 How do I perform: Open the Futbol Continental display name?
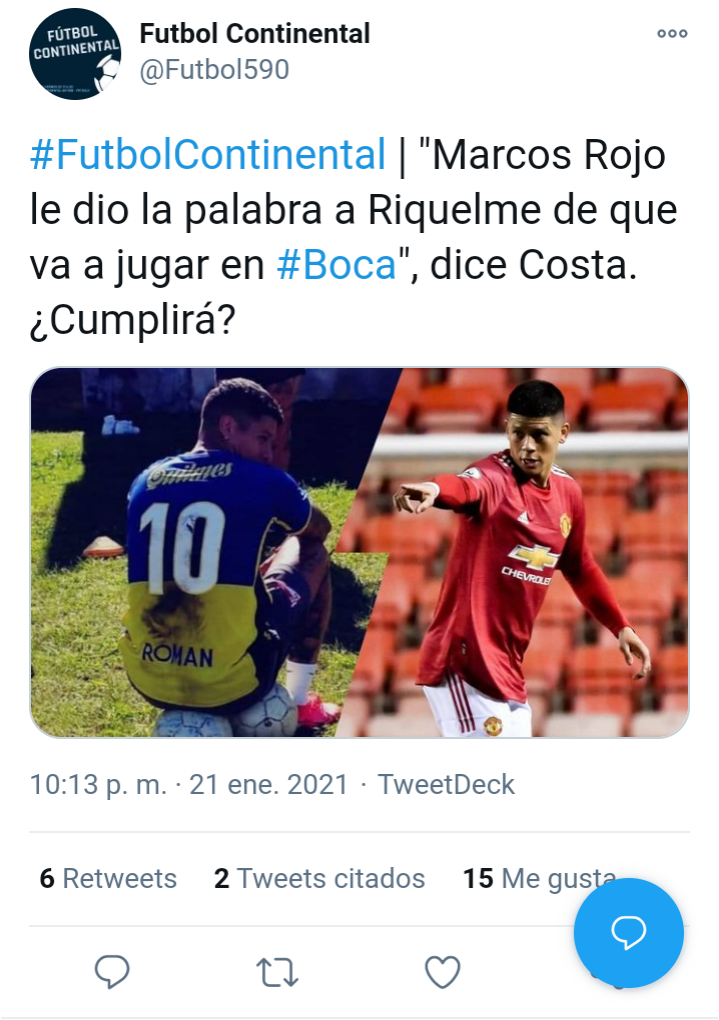click(x=254, y=34)
